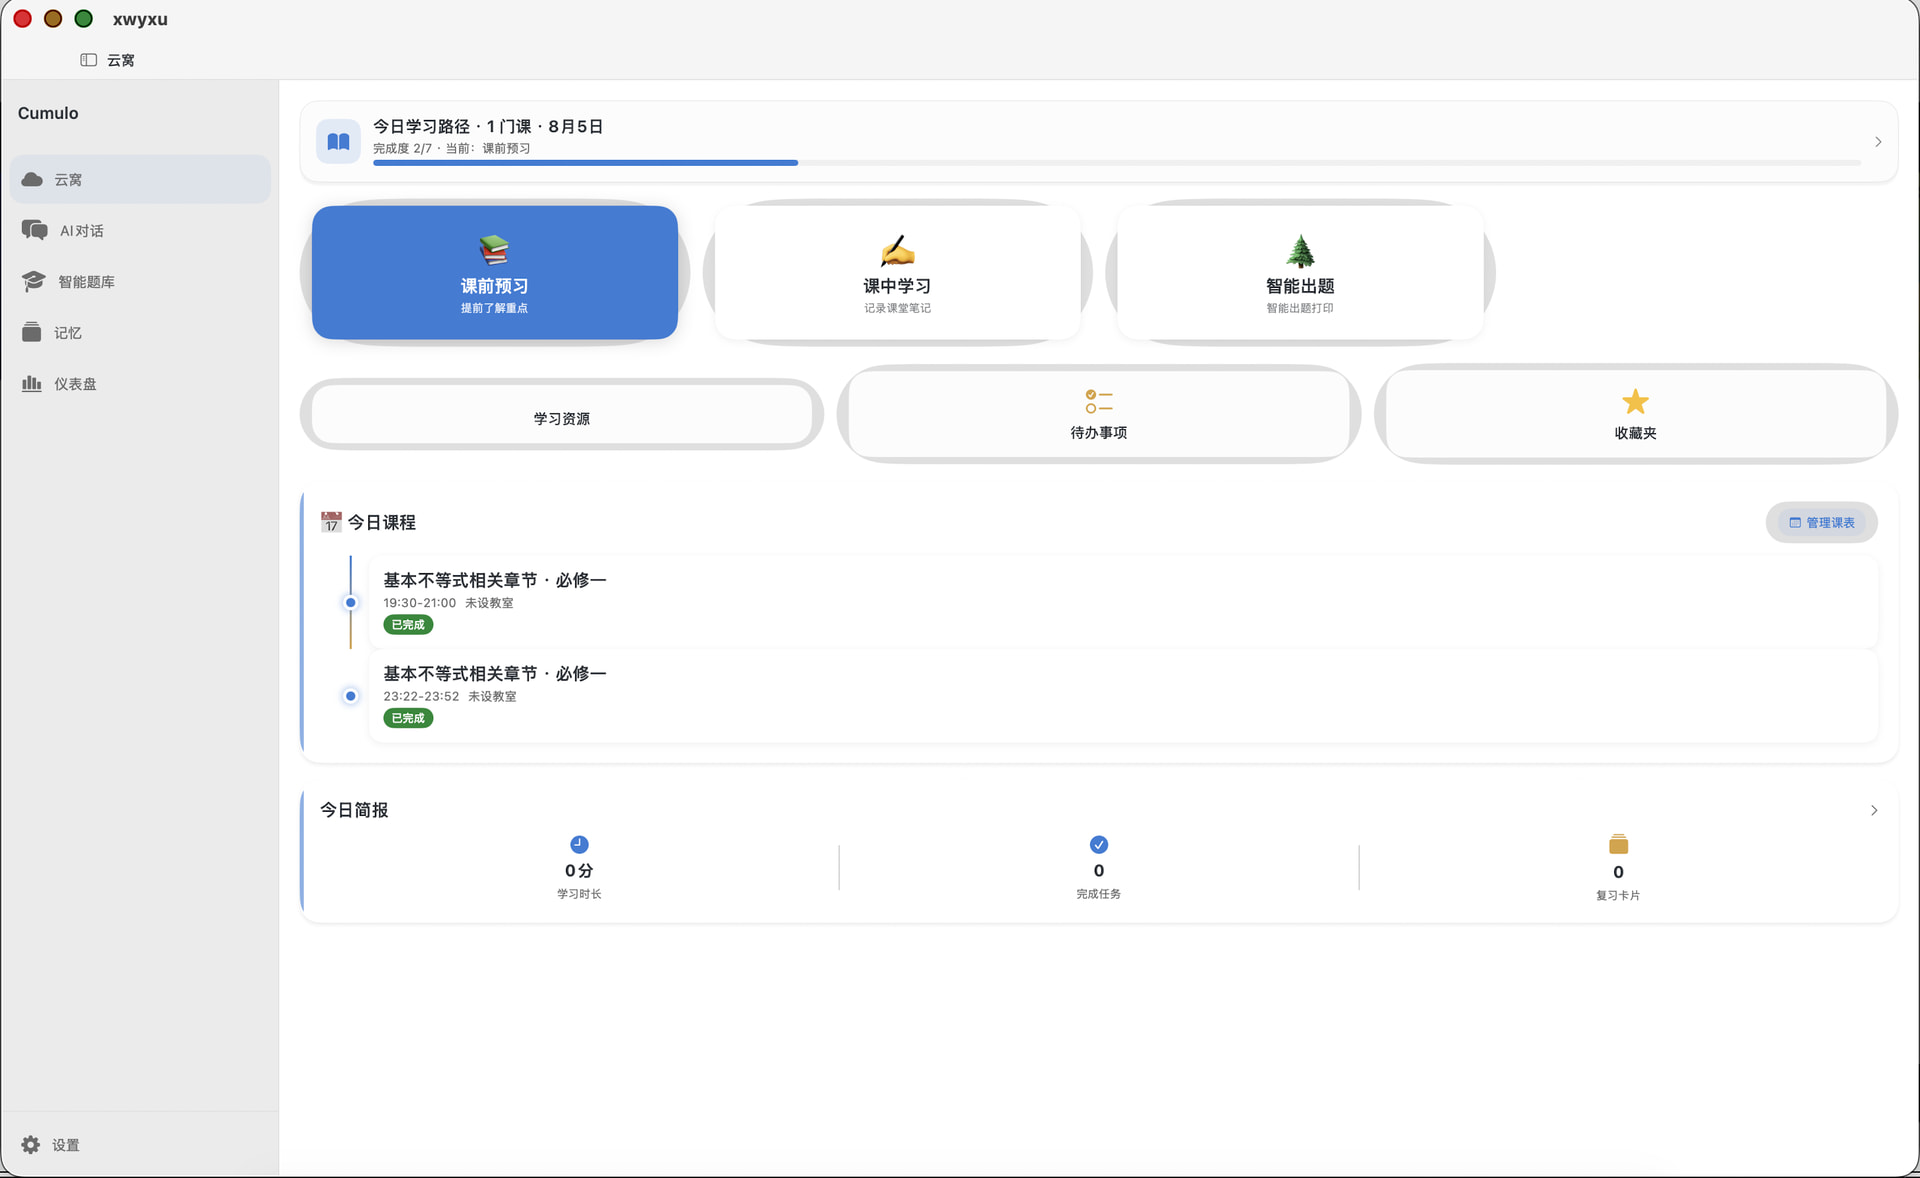The width and height of the screenshot is (1920, 1178).
Task: Click the timeline dot for 19:30-21:00 course
Action: (x=350, y=602)
